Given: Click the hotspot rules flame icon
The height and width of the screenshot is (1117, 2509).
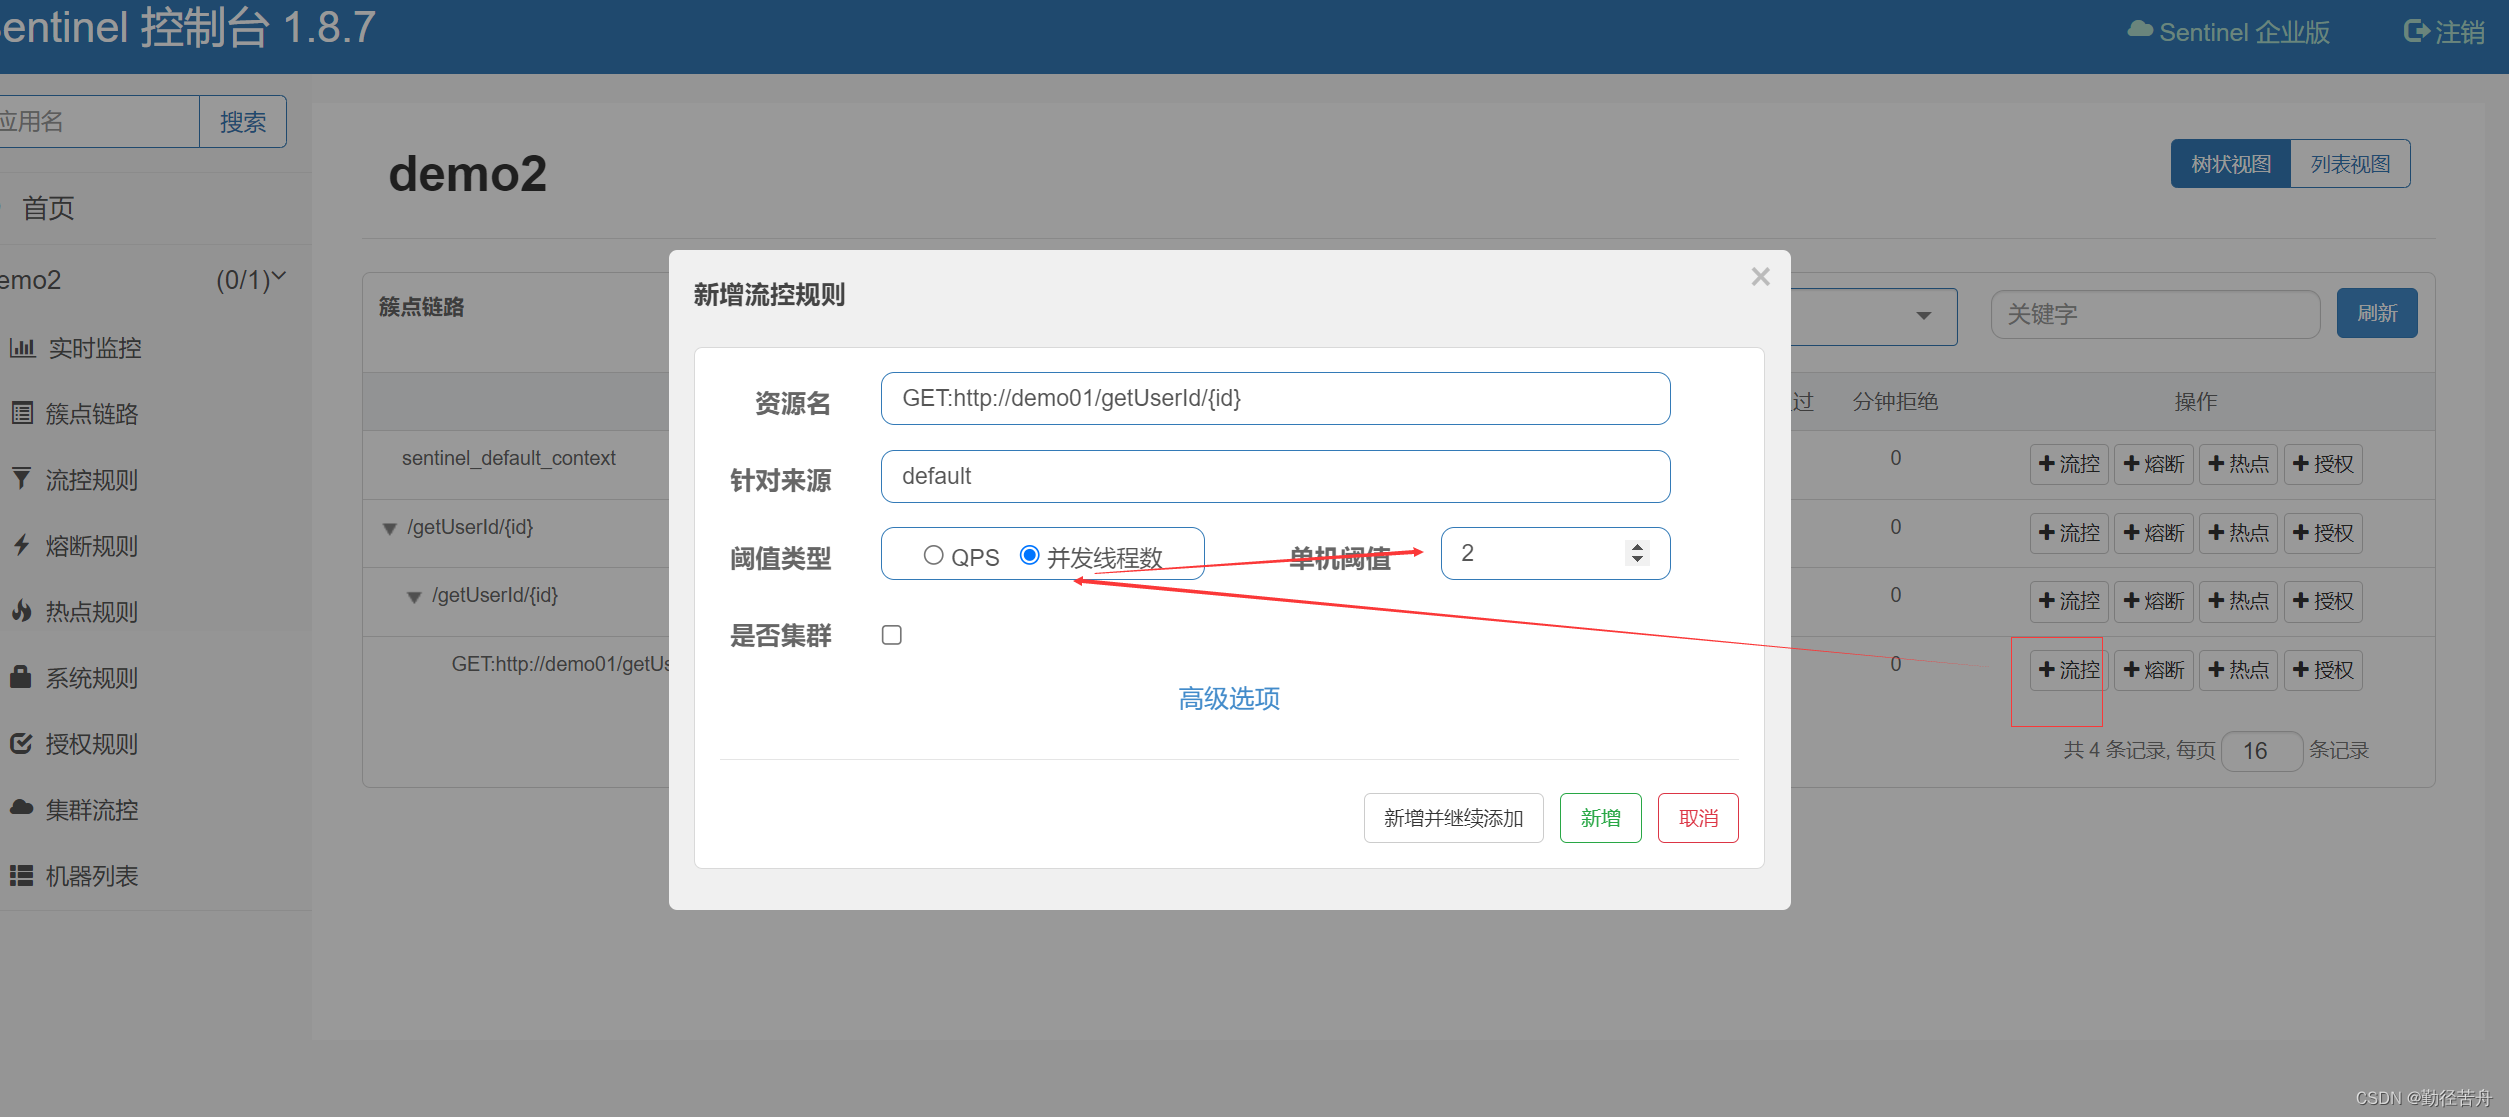Looking at the screenshot, I should coord(21,611).
